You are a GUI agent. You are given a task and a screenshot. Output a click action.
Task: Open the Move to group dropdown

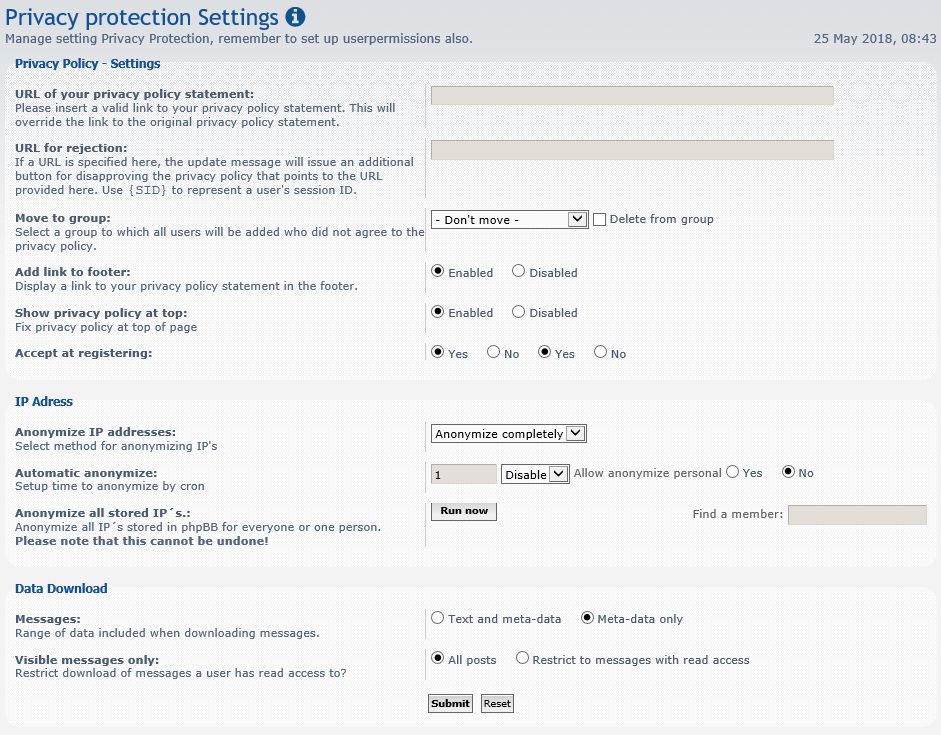click(509, 220)
